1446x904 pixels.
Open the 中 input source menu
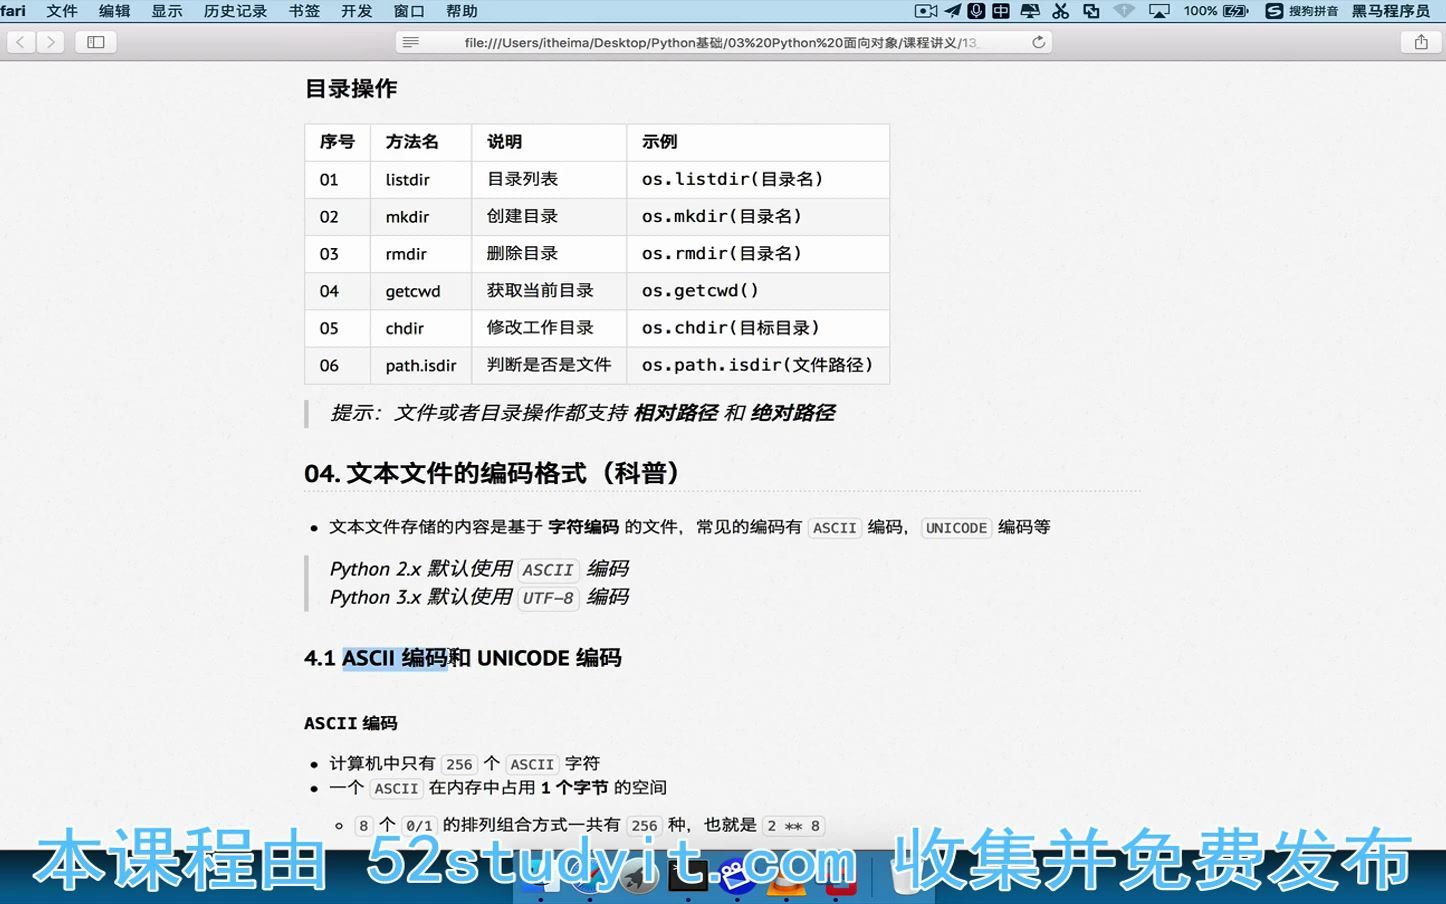coord(1000,11)
